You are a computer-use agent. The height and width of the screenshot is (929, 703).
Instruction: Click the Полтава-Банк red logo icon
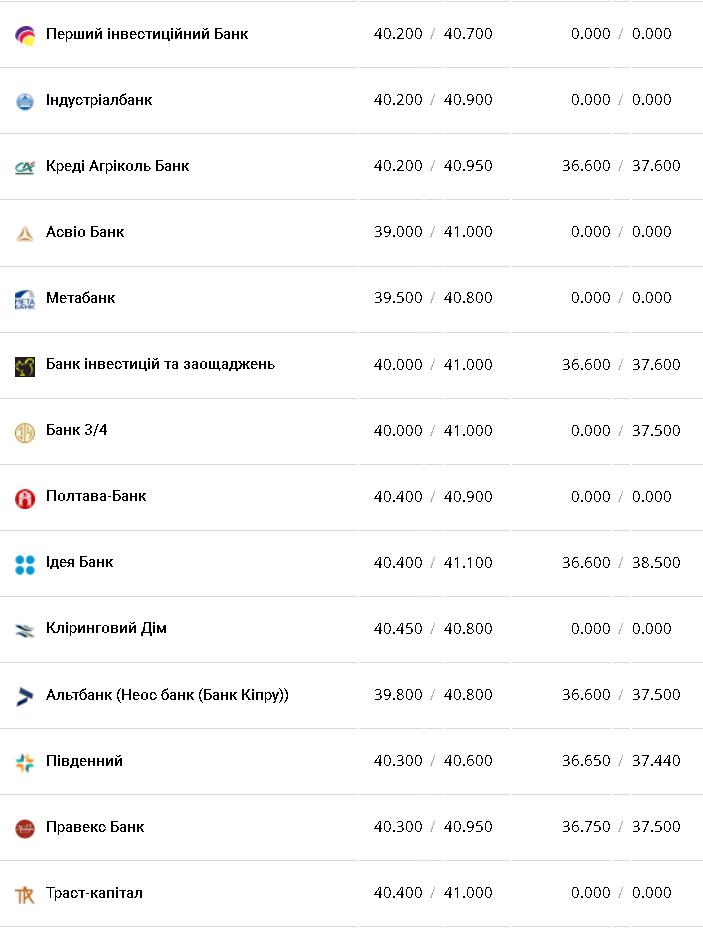(x=25, y=498)
